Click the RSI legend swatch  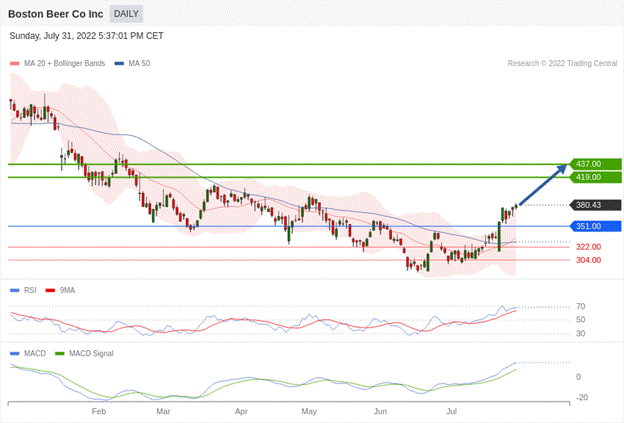coord(15,290)
